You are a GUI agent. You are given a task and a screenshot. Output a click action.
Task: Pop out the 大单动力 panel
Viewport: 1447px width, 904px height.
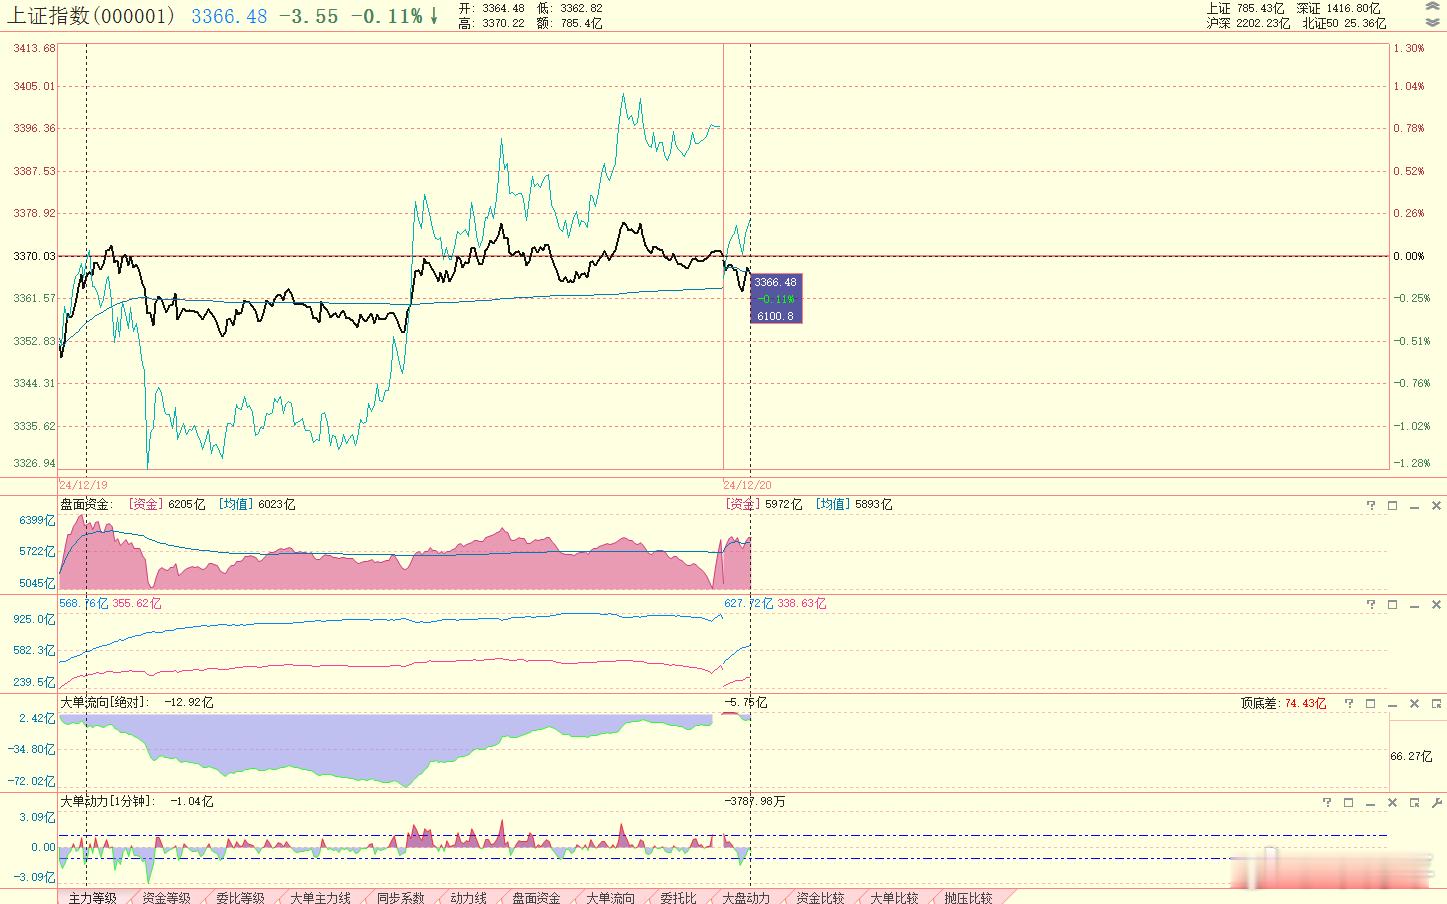1415,802
